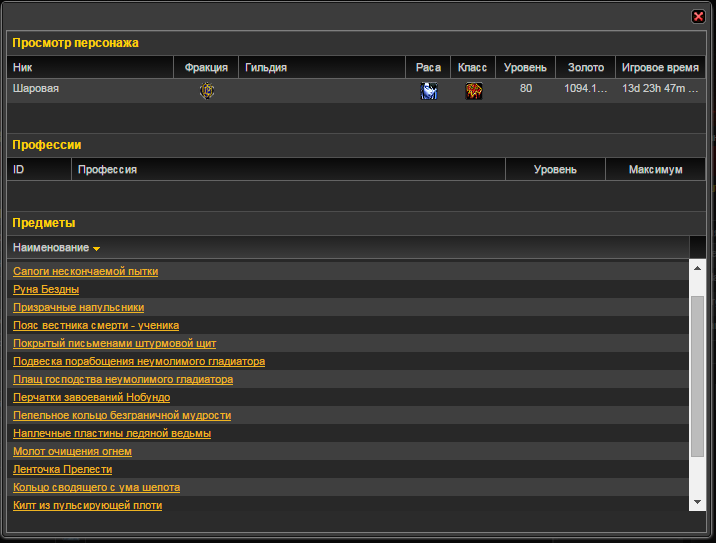Open Плащ господства неумолимого гладиатора
Image resolution: width=716 pixels, height=543 pixels.
tap(123, 379)
